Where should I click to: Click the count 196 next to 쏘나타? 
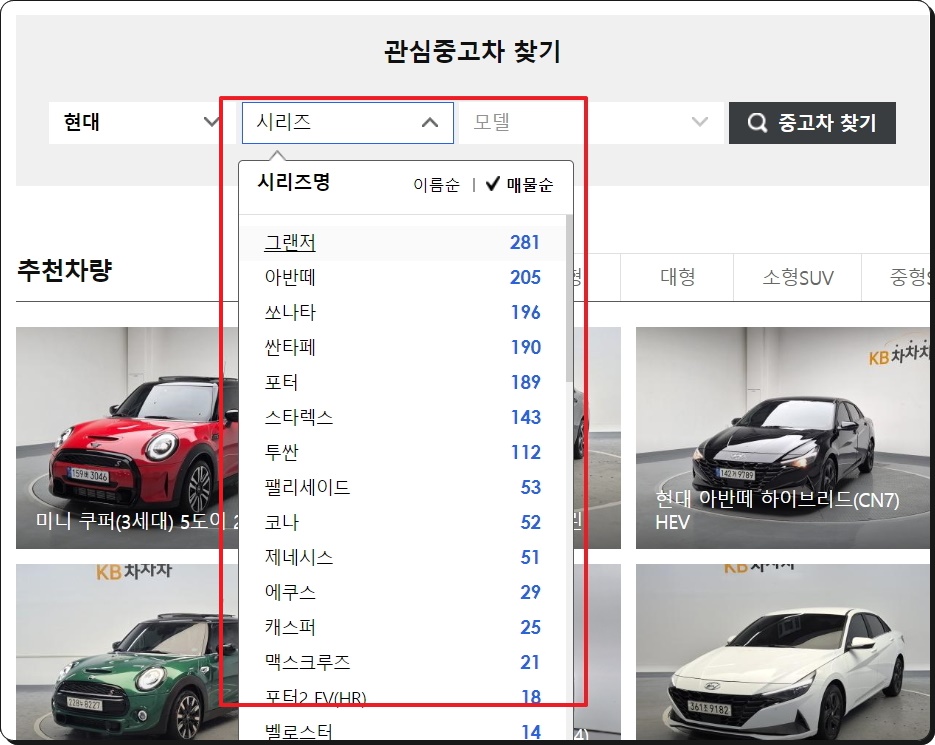(525, 313)
